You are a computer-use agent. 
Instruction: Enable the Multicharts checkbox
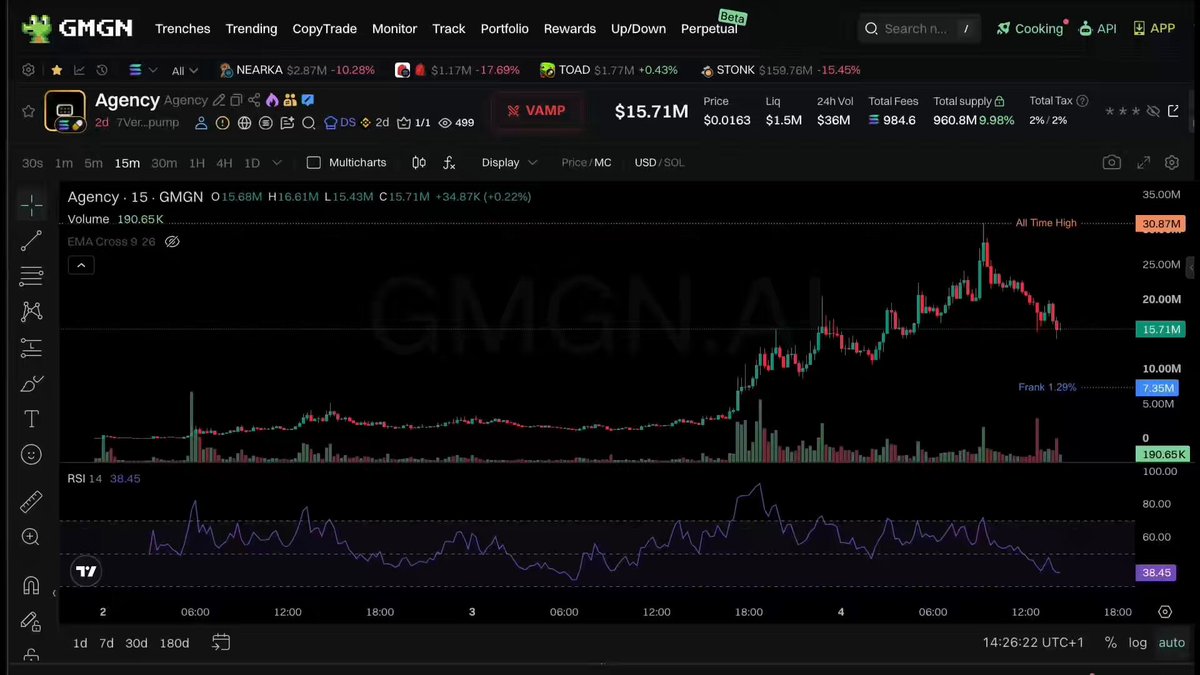pos(314,162)
